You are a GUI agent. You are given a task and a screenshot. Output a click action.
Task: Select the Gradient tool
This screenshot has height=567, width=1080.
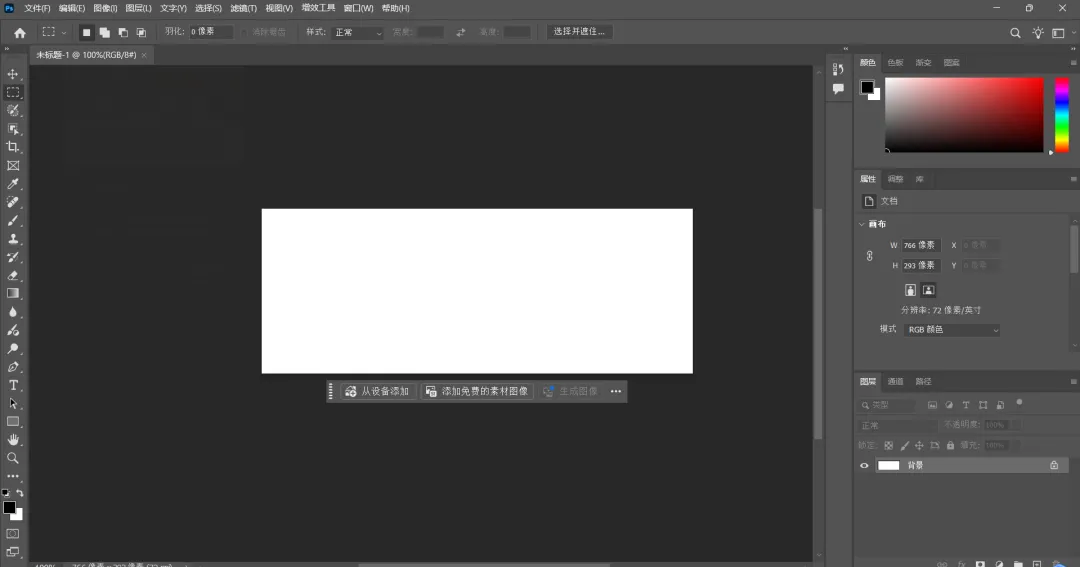click(13, 293)
